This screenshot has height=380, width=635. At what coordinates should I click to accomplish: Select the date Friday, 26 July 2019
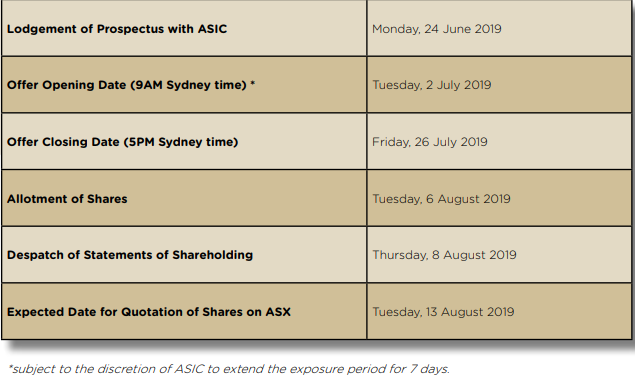point(430,142)
